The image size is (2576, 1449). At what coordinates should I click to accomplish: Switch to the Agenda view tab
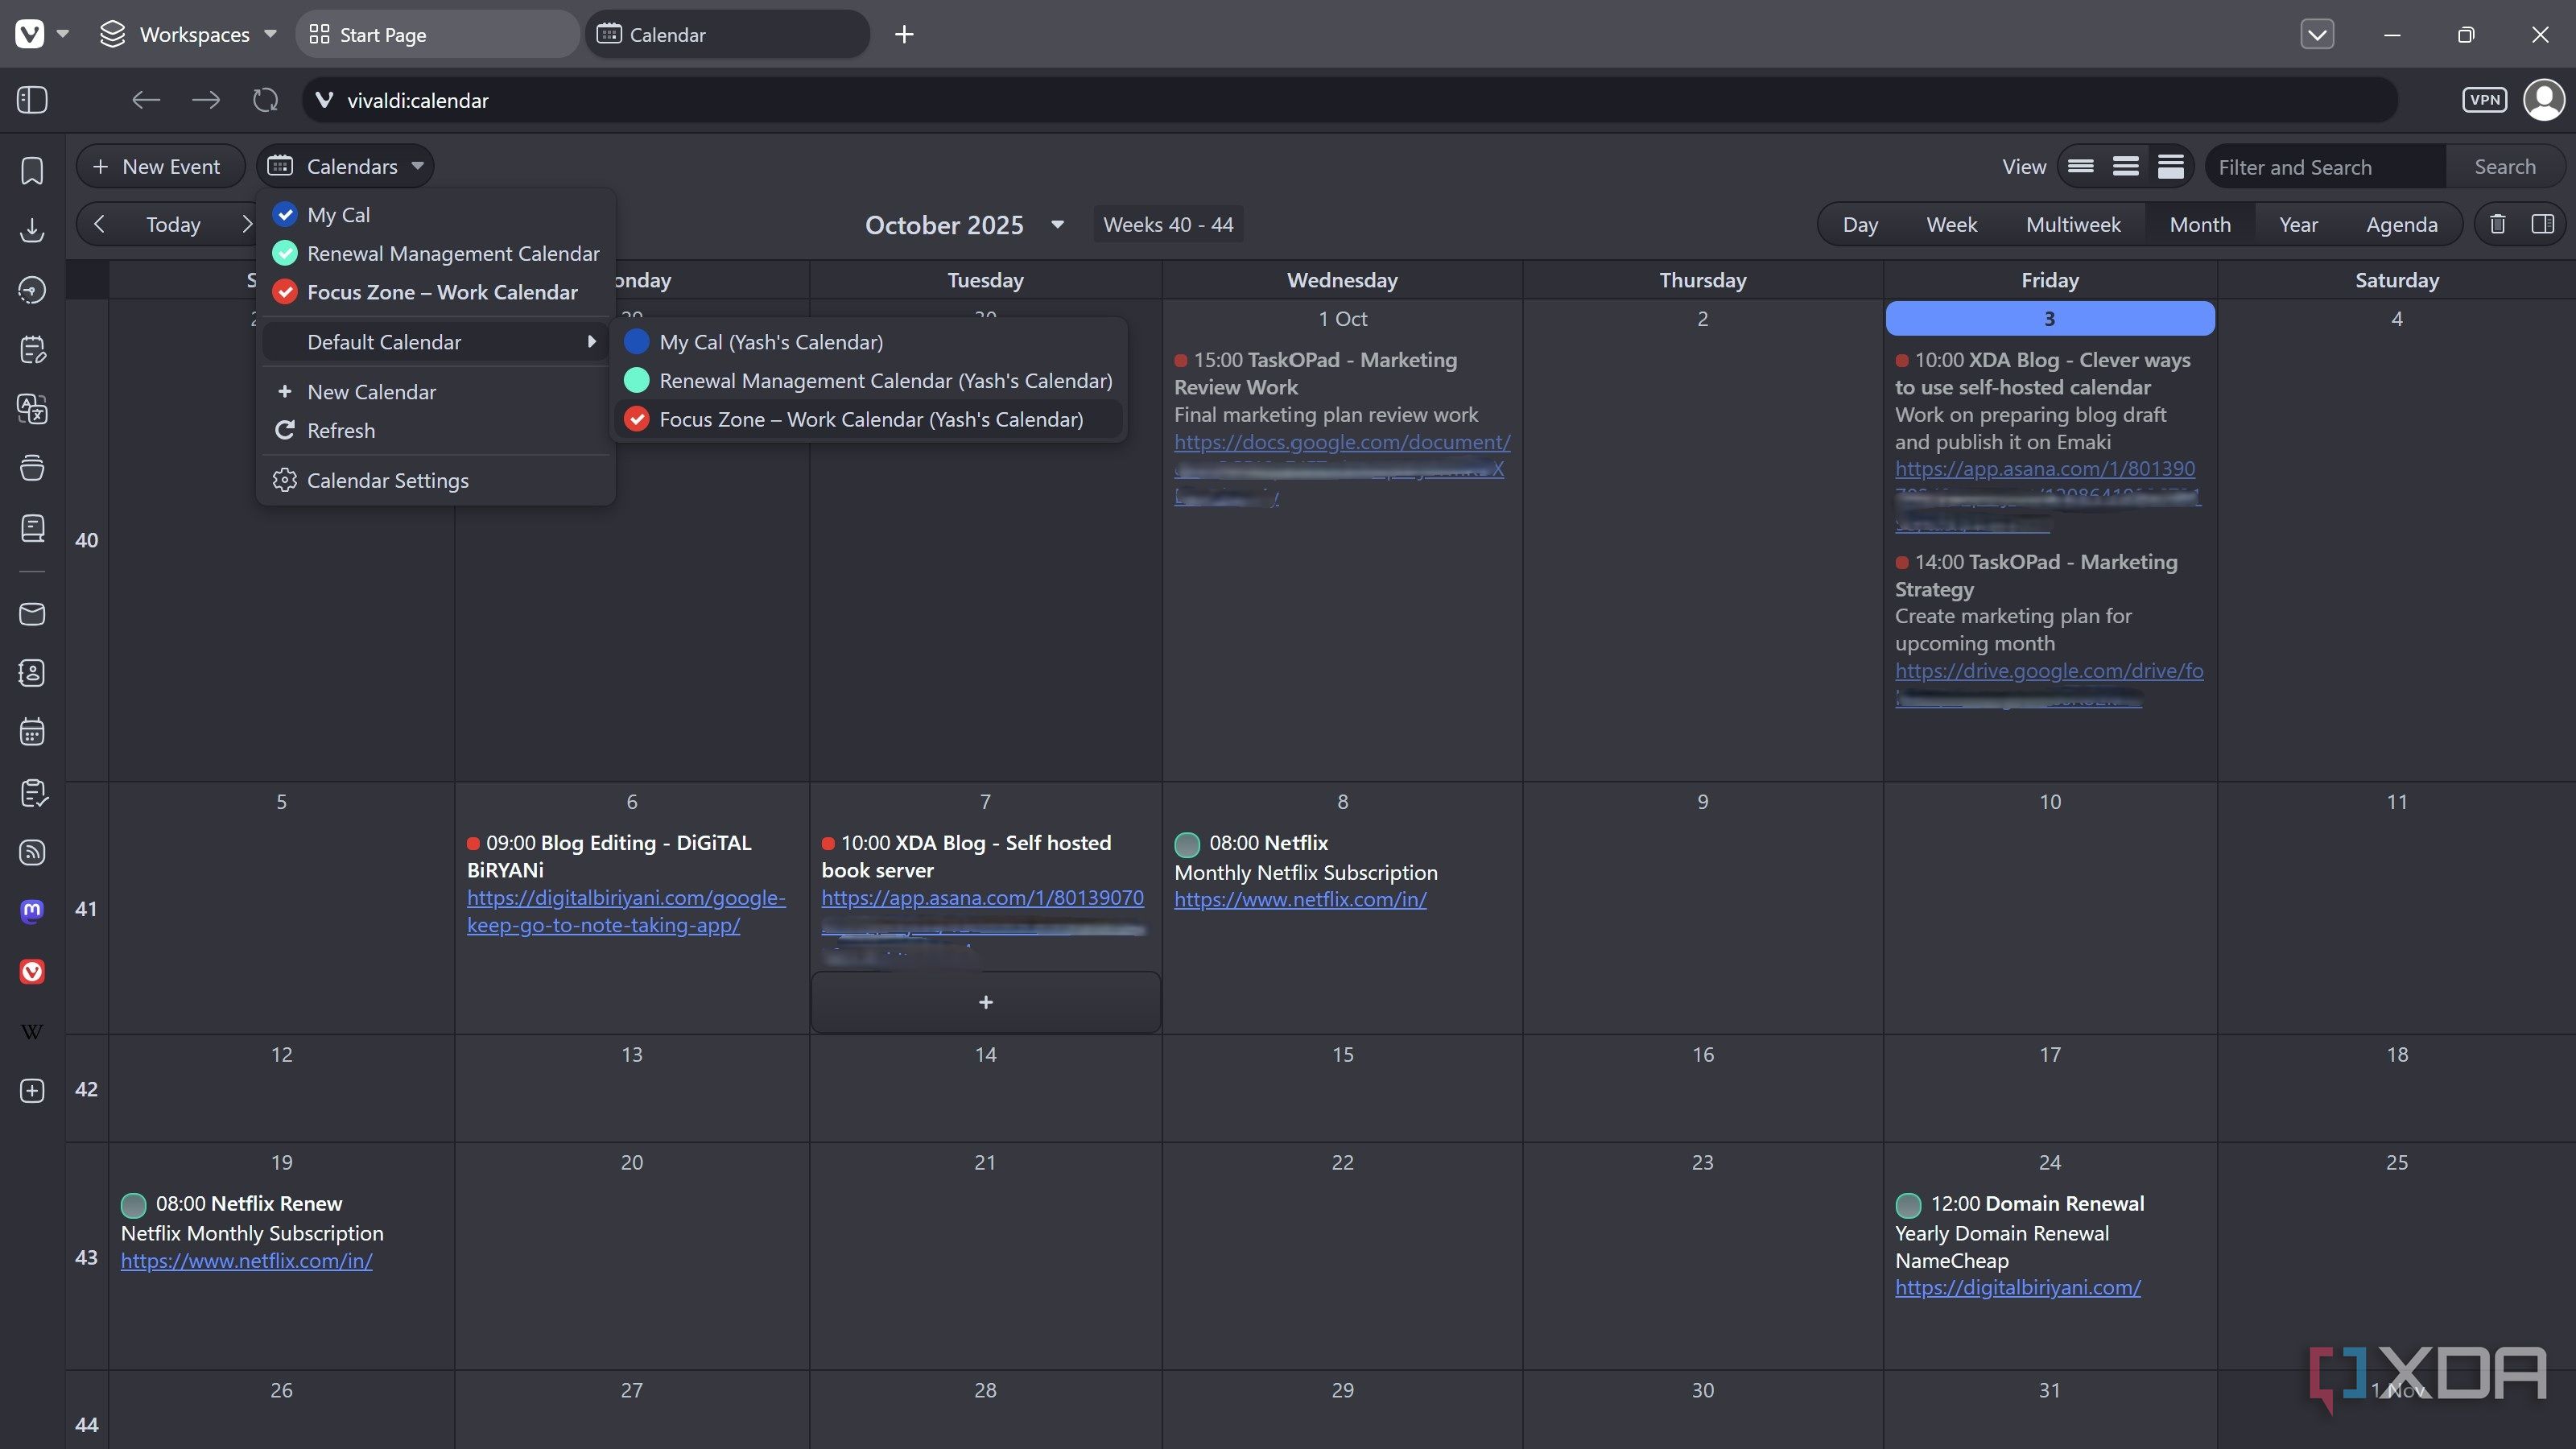2401,224
